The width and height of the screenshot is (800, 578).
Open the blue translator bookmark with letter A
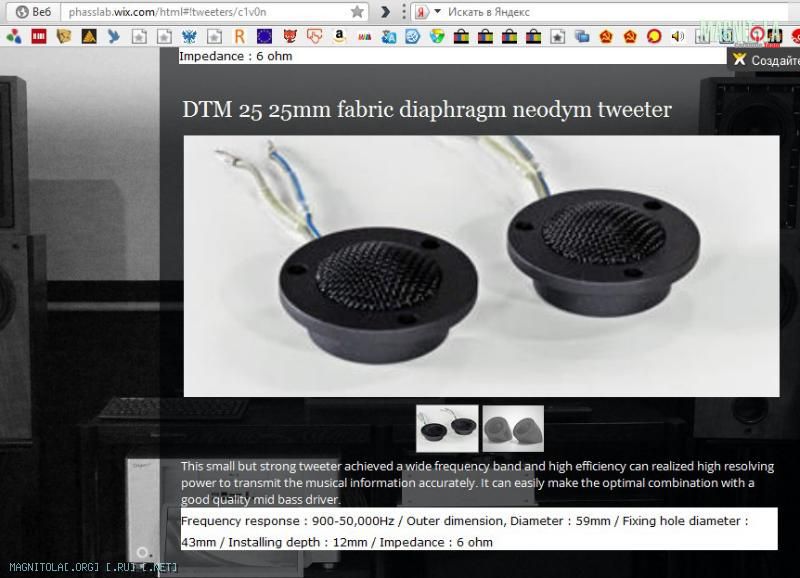(389, 36)
